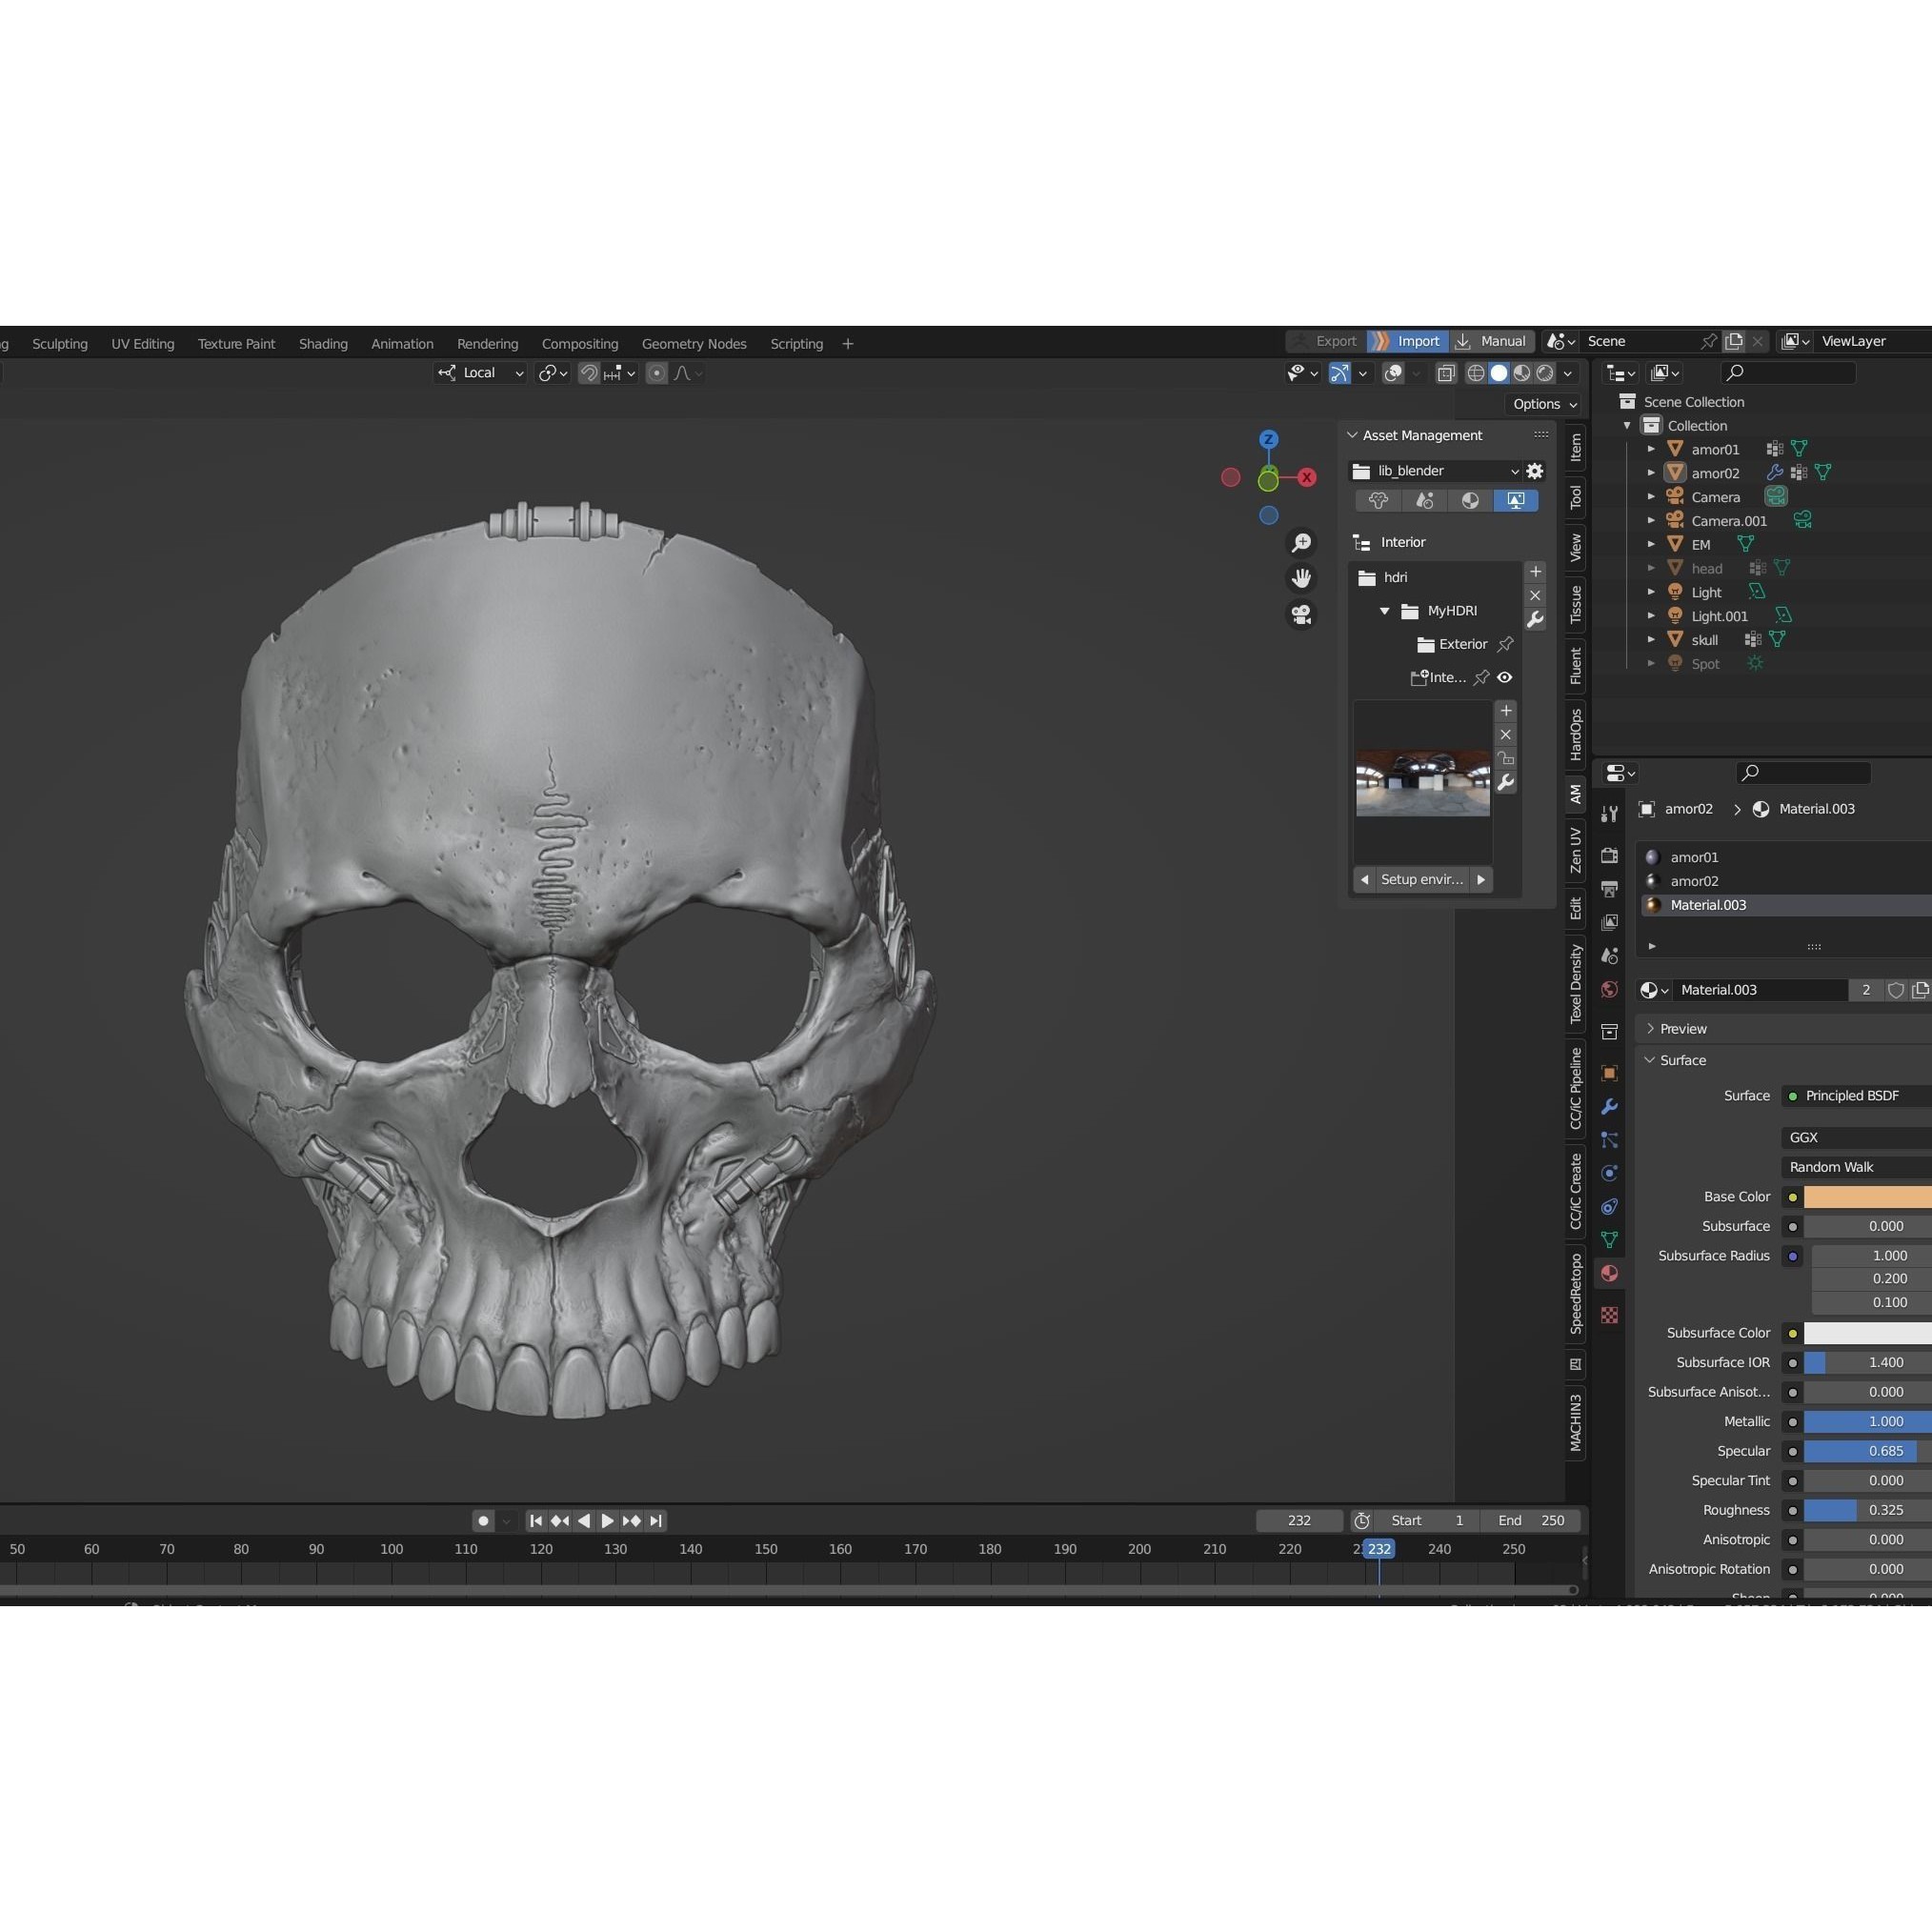Select the Render Properties camera icon
The width and height of the screenshot is (1932, 1932).
(1610, 856)
